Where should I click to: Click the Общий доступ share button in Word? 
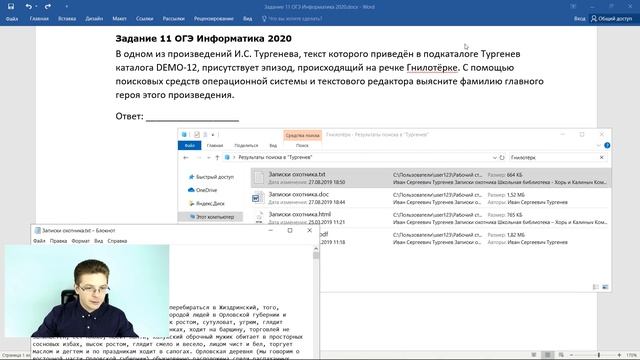[x=611, y=19]
